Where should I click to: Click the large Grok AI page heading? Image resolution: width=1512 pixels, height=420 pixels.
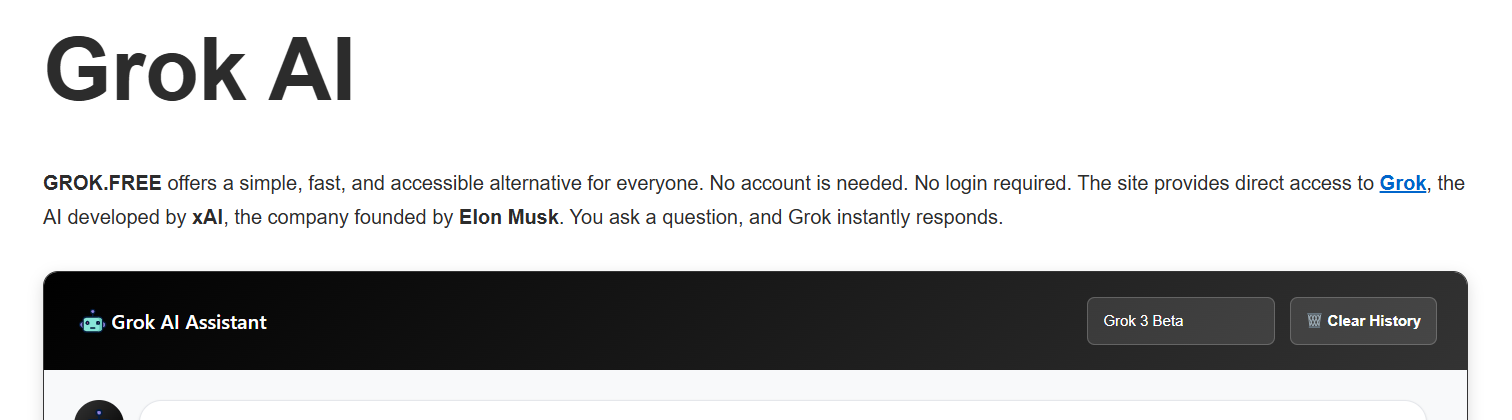pos(199,70)
